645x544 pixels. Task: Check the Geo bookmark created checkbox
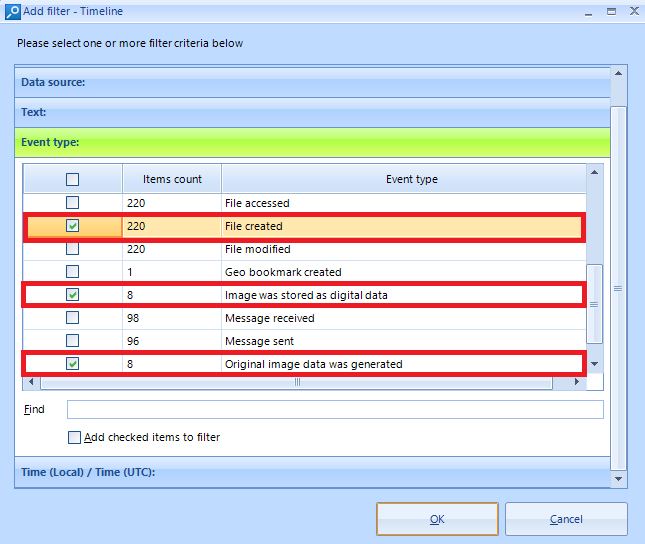click(x=72, y=272)
